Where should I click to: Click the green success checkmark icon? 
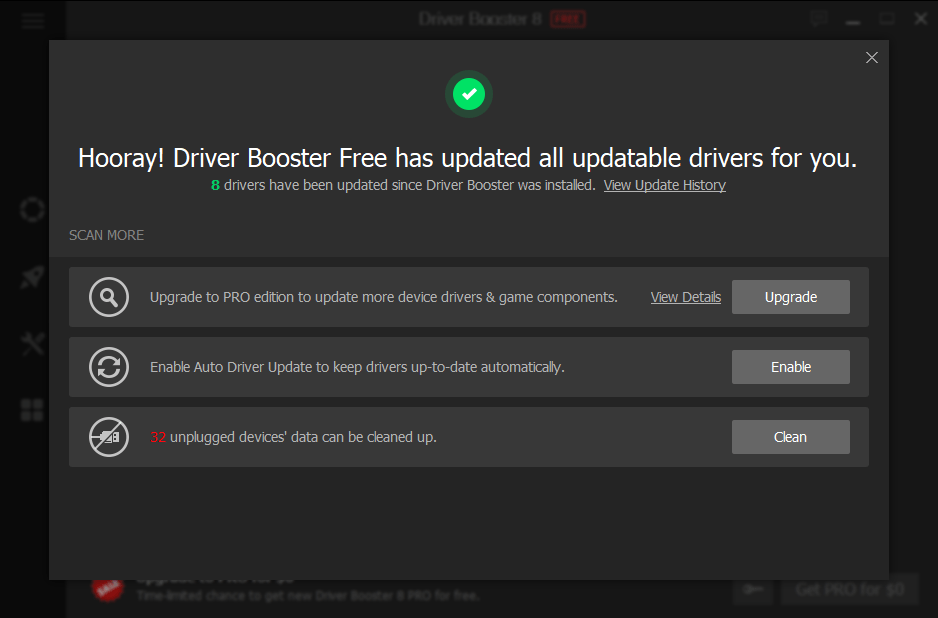[x=468, y=93]
